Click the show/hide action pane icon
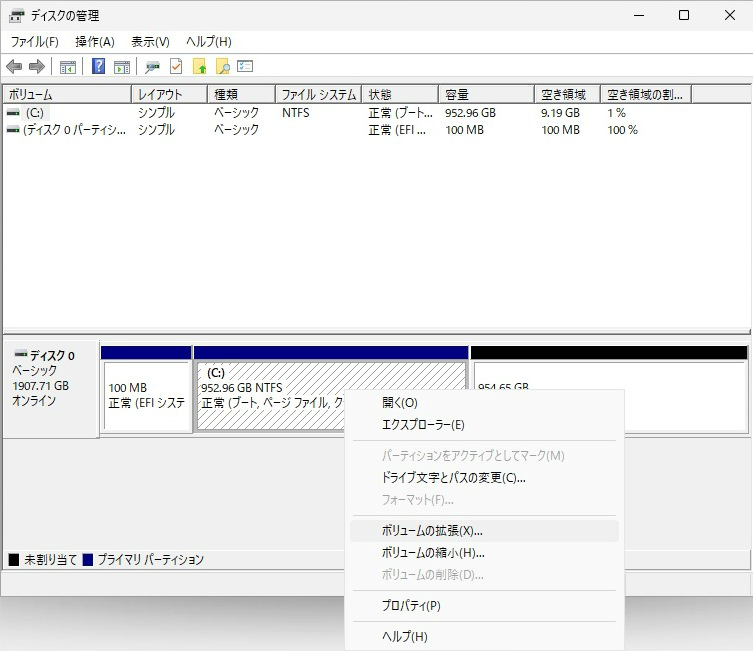753x651 pixels. (122, 67)
